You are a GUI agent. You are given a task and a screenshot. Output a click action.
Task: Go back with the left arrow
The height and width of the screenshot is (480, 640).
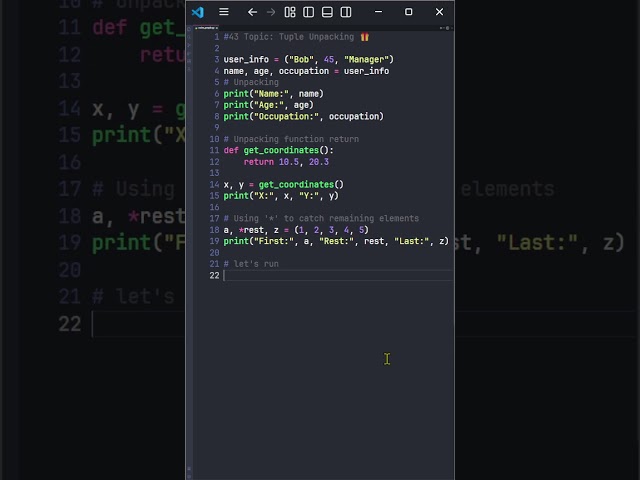252,12
